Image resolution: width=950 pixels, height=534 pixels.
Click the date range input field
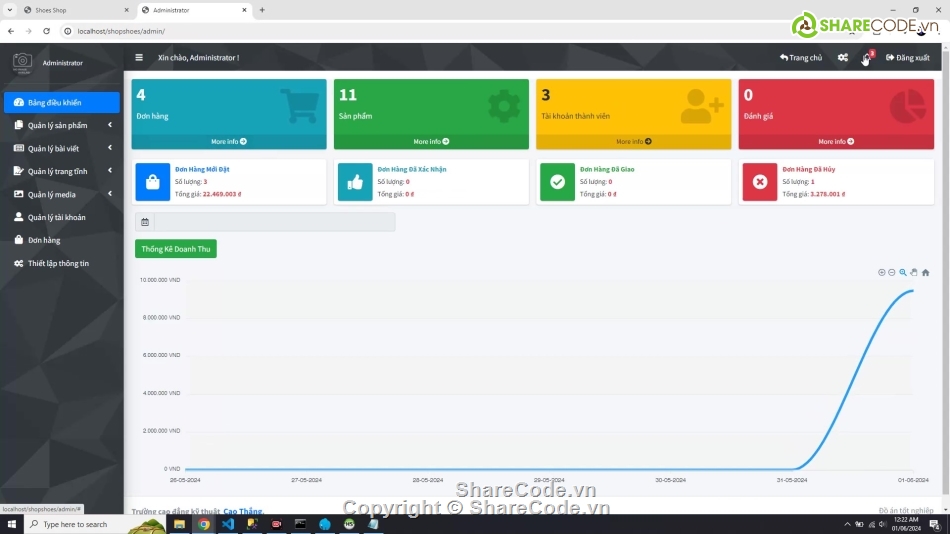[274, 222]
